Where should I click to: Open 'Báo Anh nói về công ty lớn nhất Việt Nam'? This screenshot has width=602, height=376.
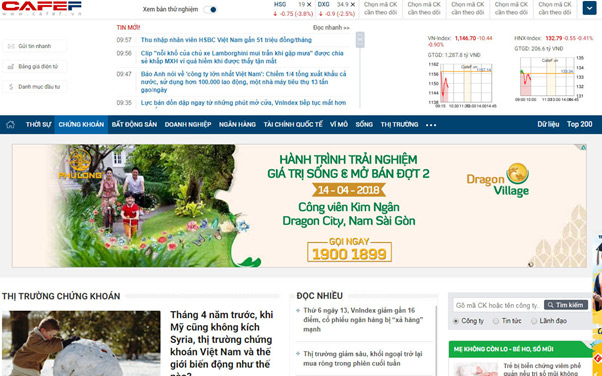(243, 82)
